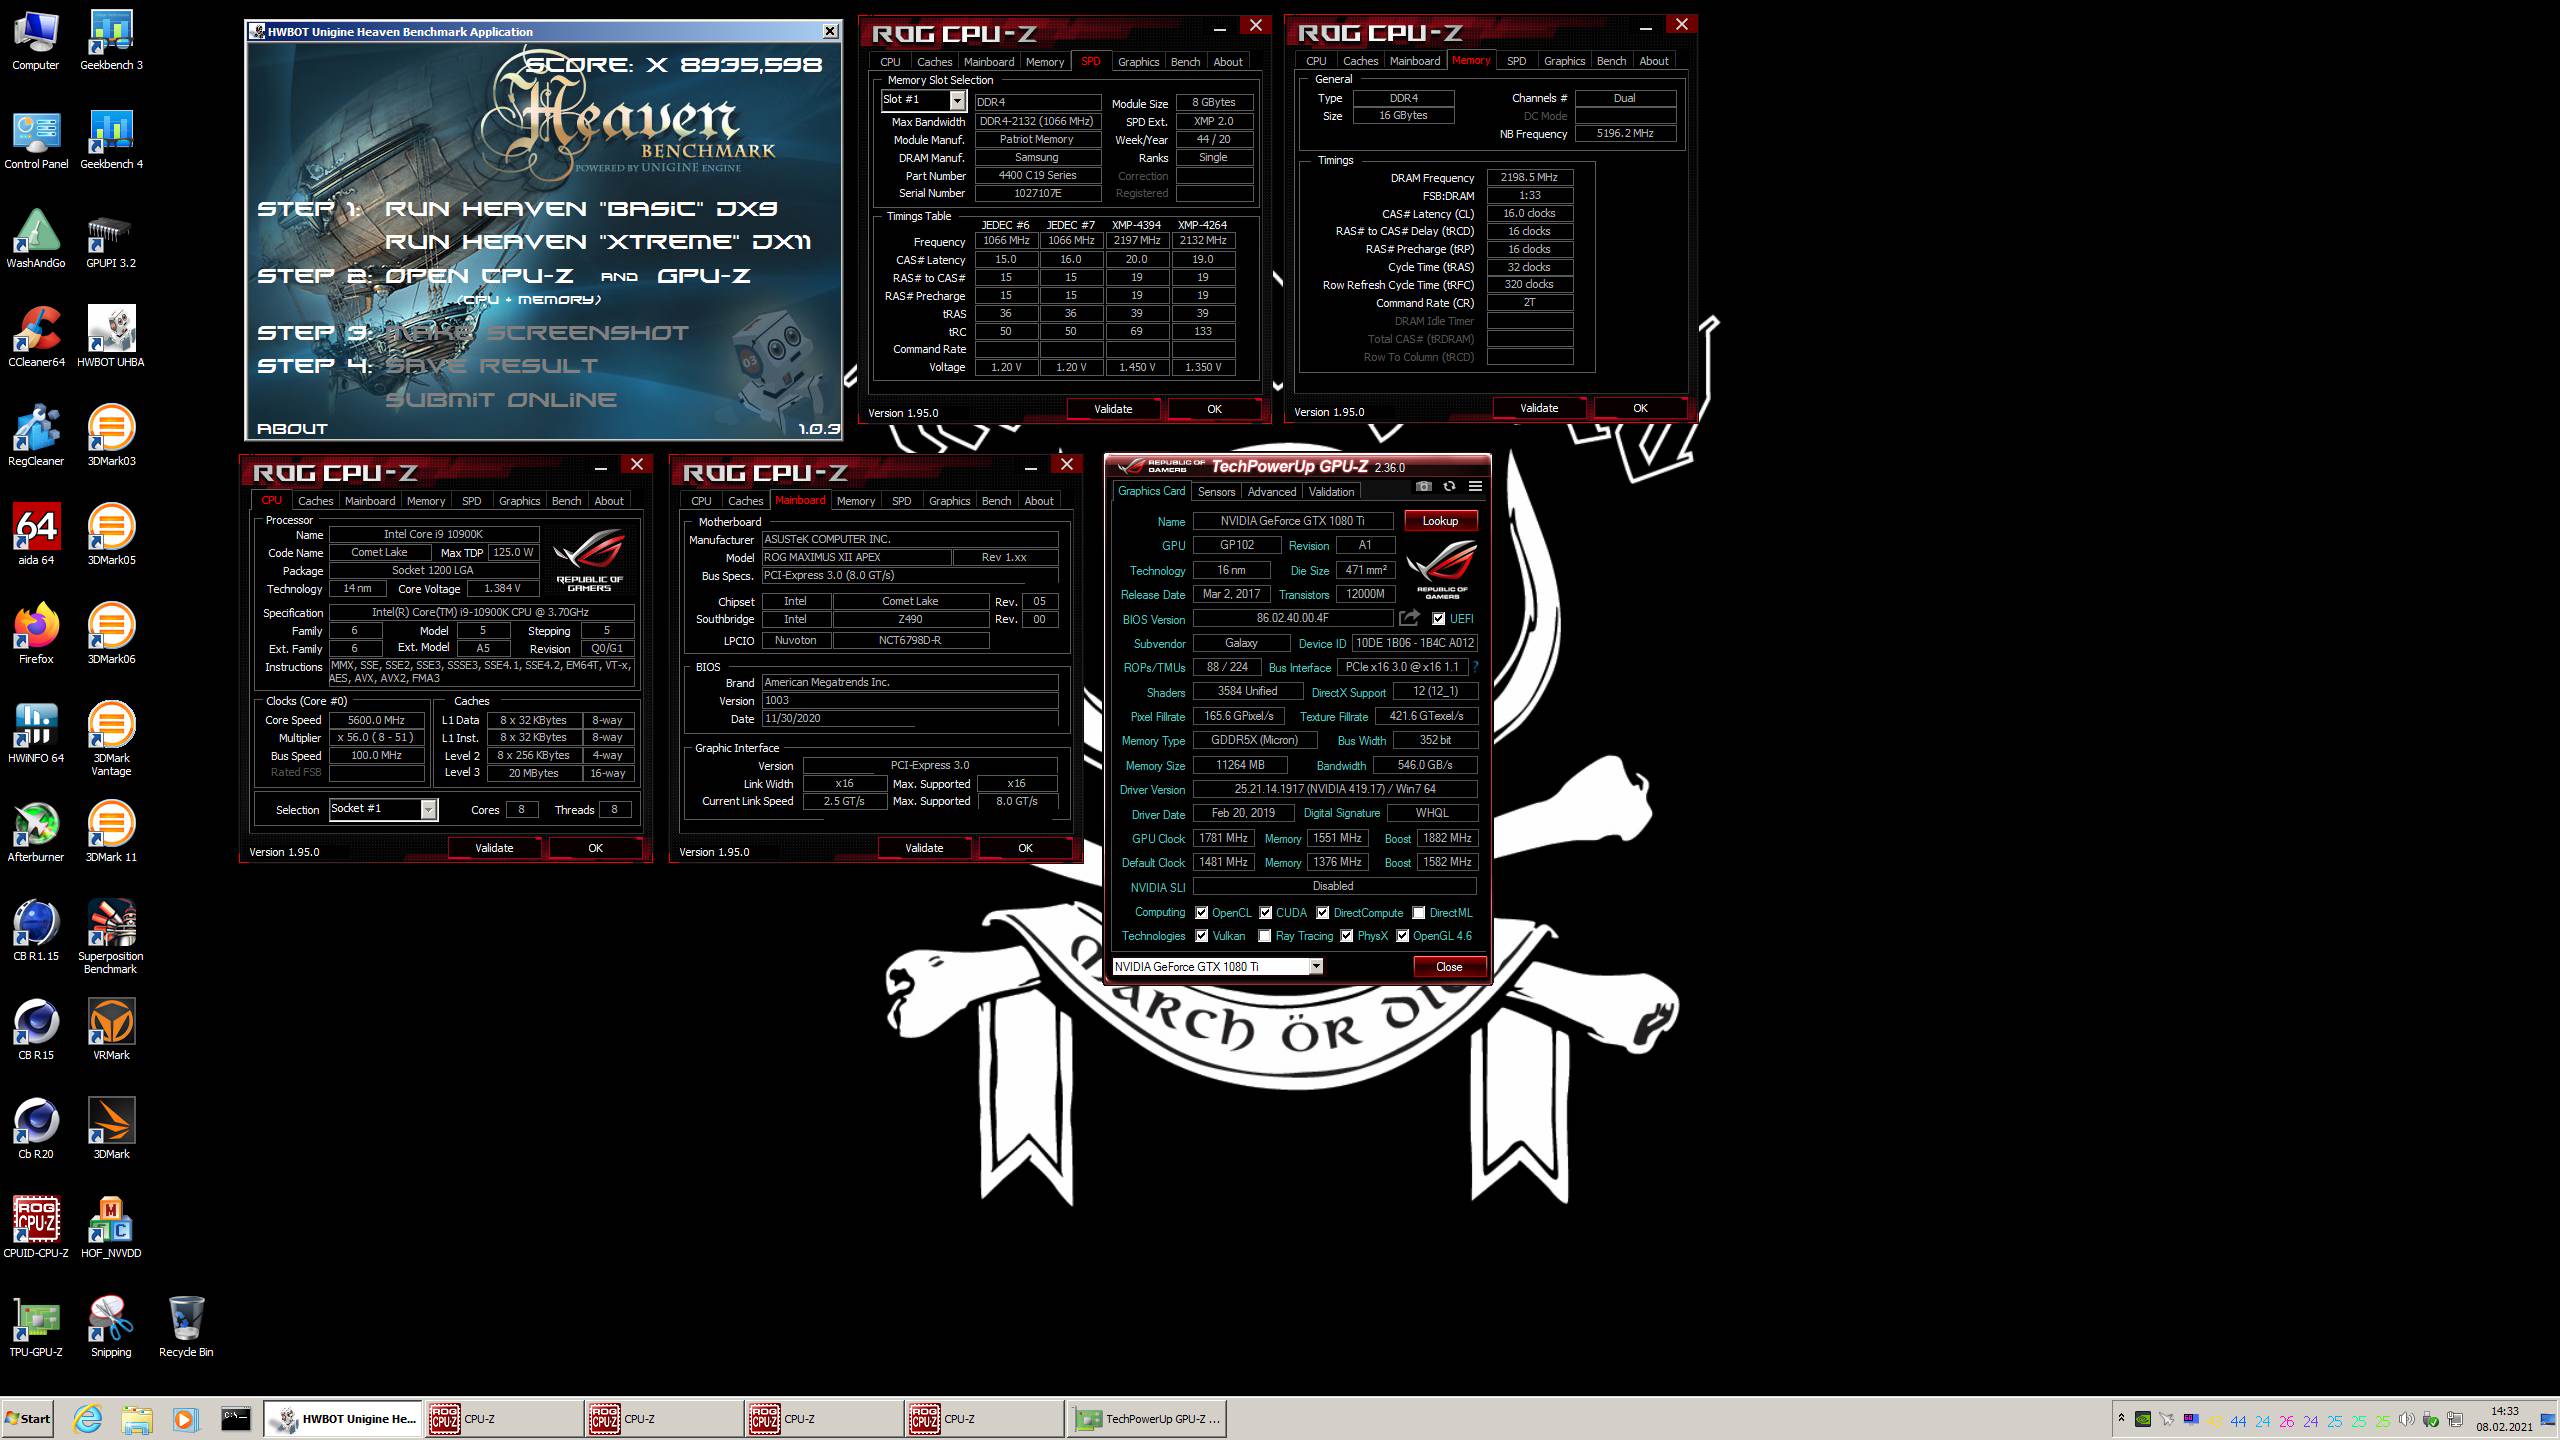Screen dimensions: 2560x1440
Task: Click the Lookup button in GPU-Z
Action: click(x=1440, y=521)
